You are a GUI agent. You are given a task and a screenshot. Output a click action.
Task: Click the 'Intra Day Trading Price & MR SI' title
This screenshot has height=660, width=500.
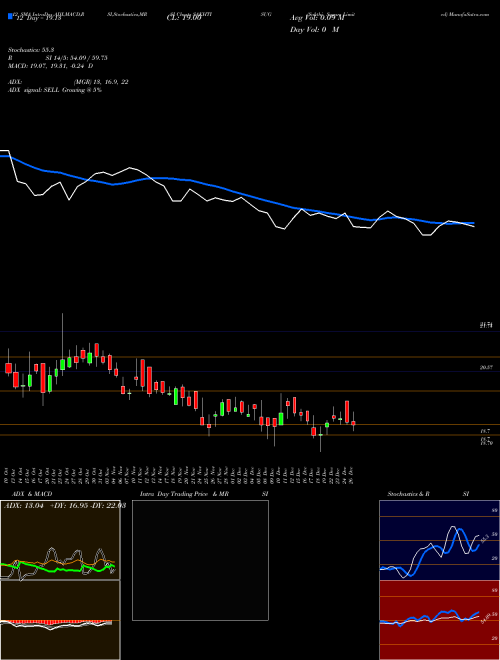tap(204, 494)
